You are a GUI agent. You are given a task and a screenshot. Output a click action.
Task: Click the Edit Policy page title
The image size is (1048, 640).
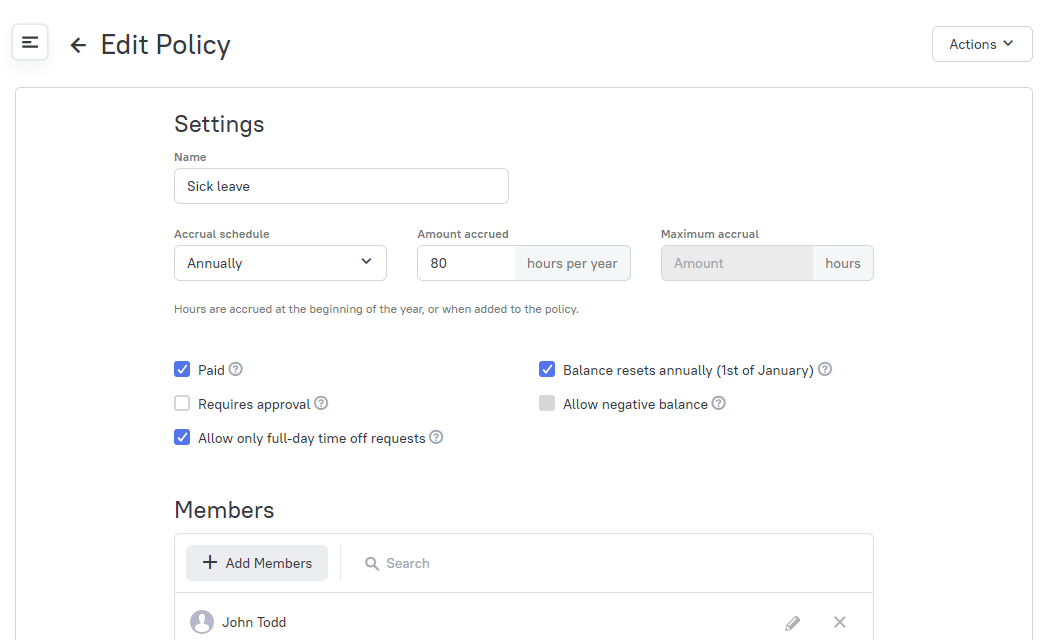pos(166,45)
